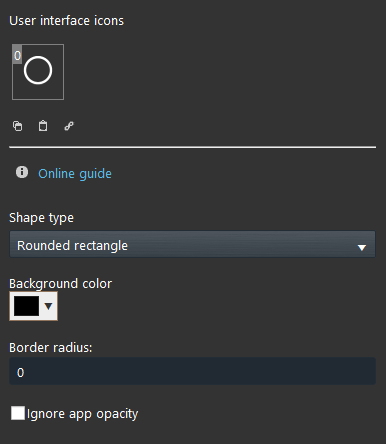The image size is (386, 444).
Task: Click the Background color label
Action: [x=60, y=284]
